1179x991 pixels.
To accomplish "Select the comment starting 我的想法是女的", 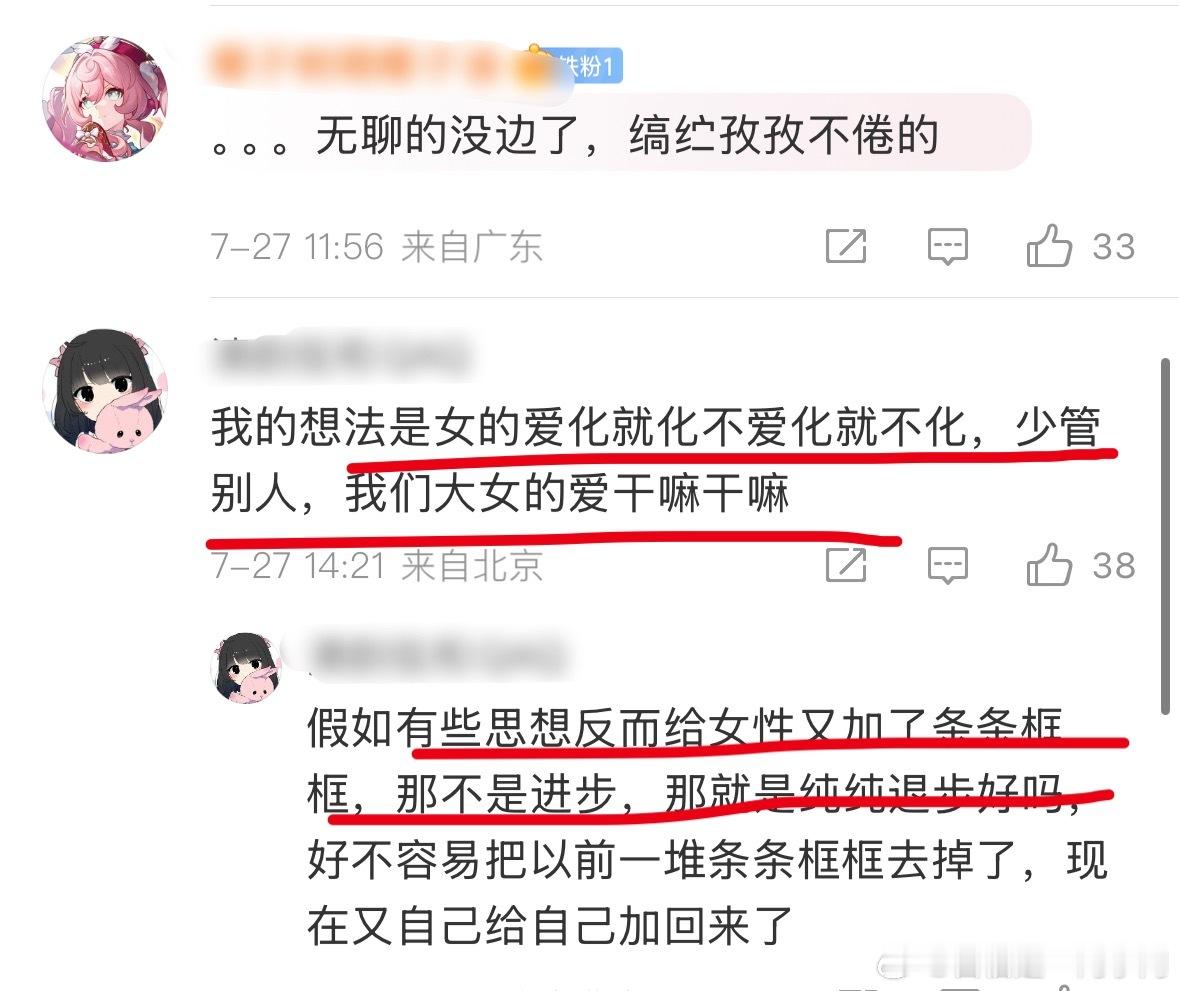I will [656, 459].
